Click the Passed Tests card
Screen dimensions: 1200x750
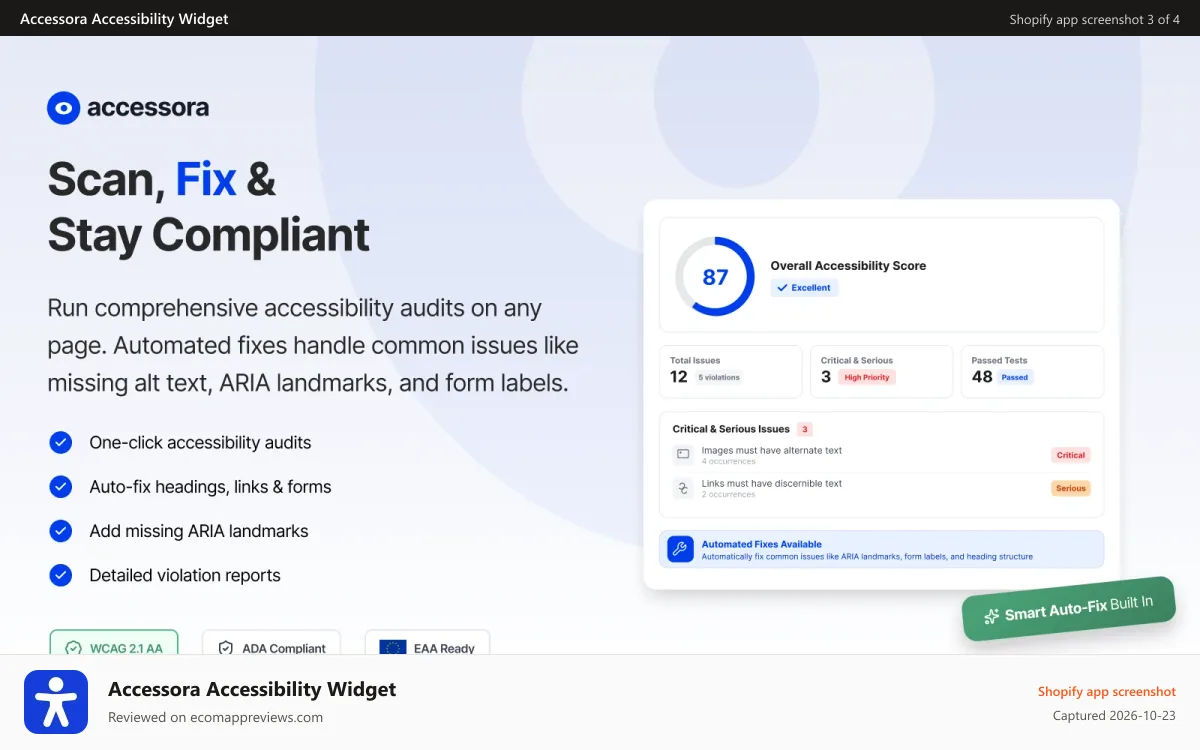tap(1032, 372)
